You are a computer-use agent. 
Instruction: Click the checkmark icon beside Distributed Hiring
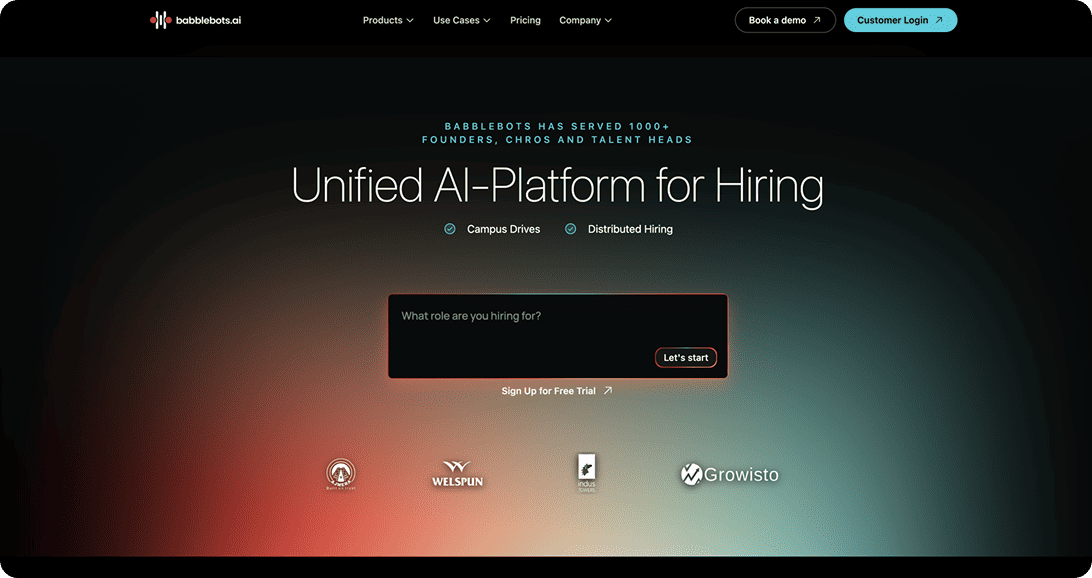(x=571, y=229)
